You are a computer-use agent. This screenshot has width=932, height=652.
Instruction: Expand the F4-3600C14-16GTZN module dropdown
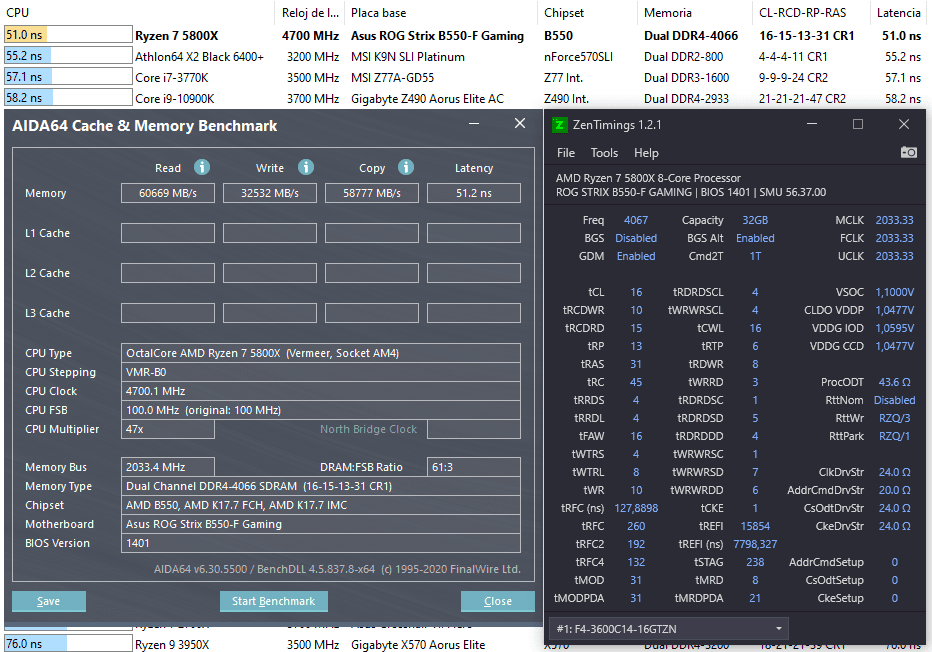tap(669, 628)
